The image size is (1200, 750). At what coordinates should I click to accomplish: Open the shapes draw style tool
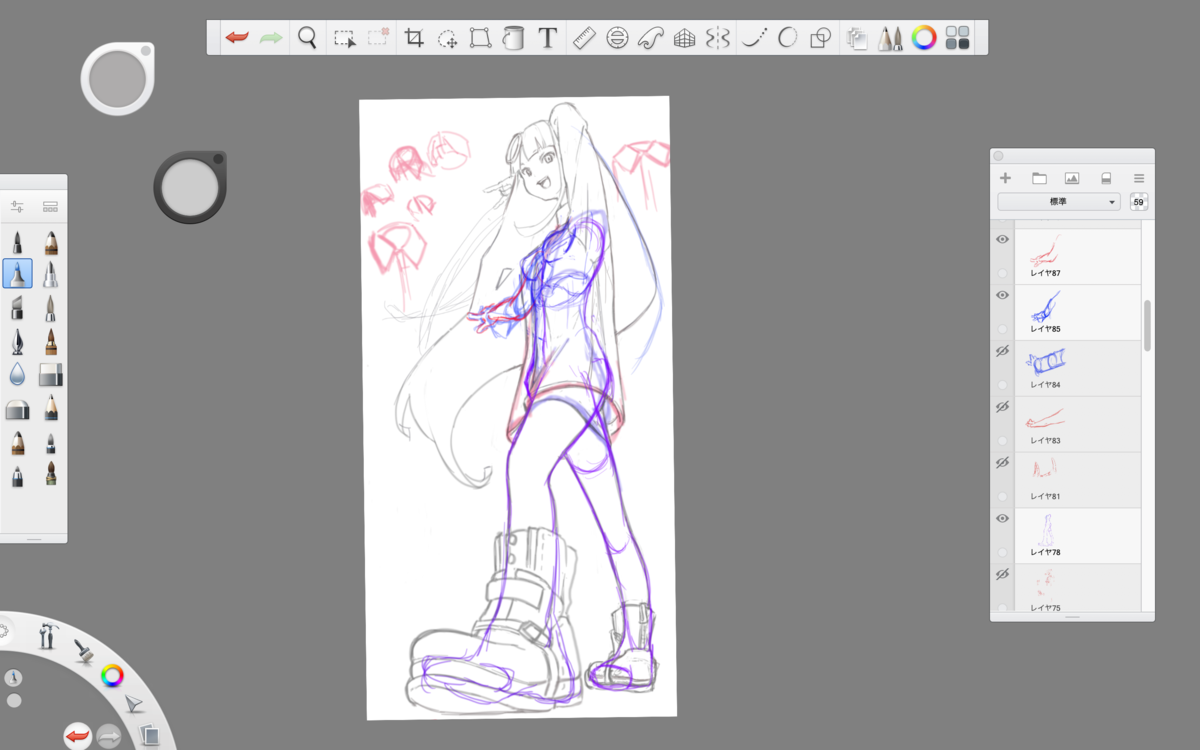[820, 38]
